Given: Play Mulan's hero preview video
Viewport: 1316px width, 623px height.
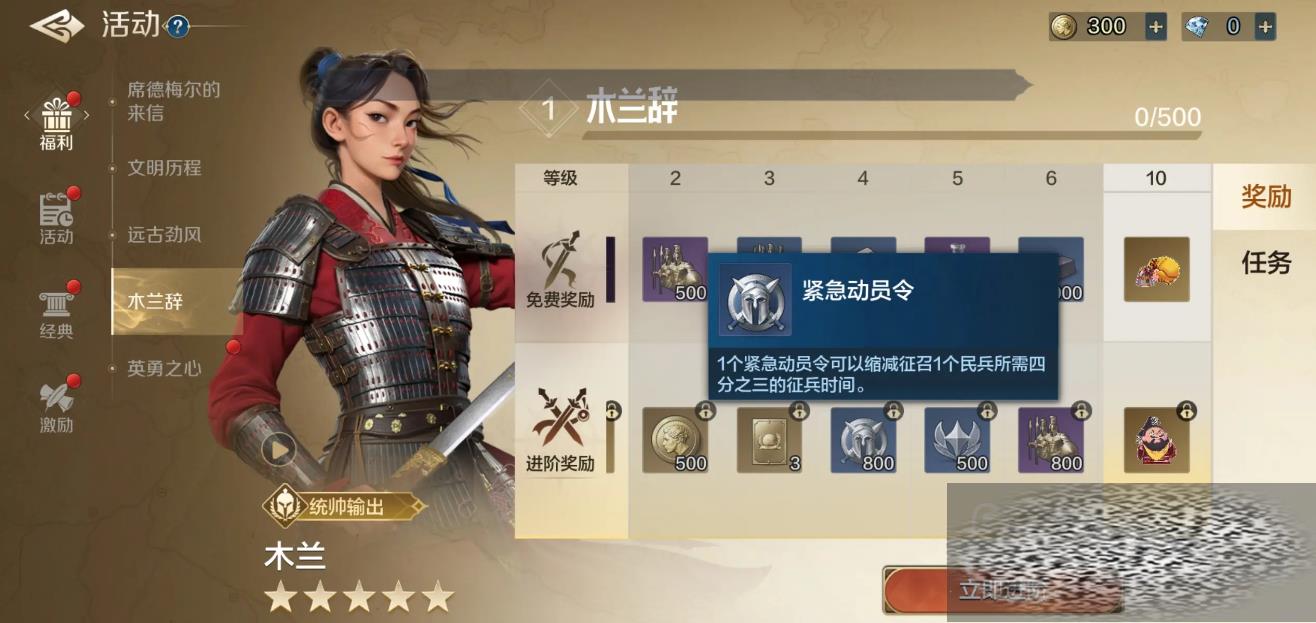Looking at the screenshot, I should point(279,449).
